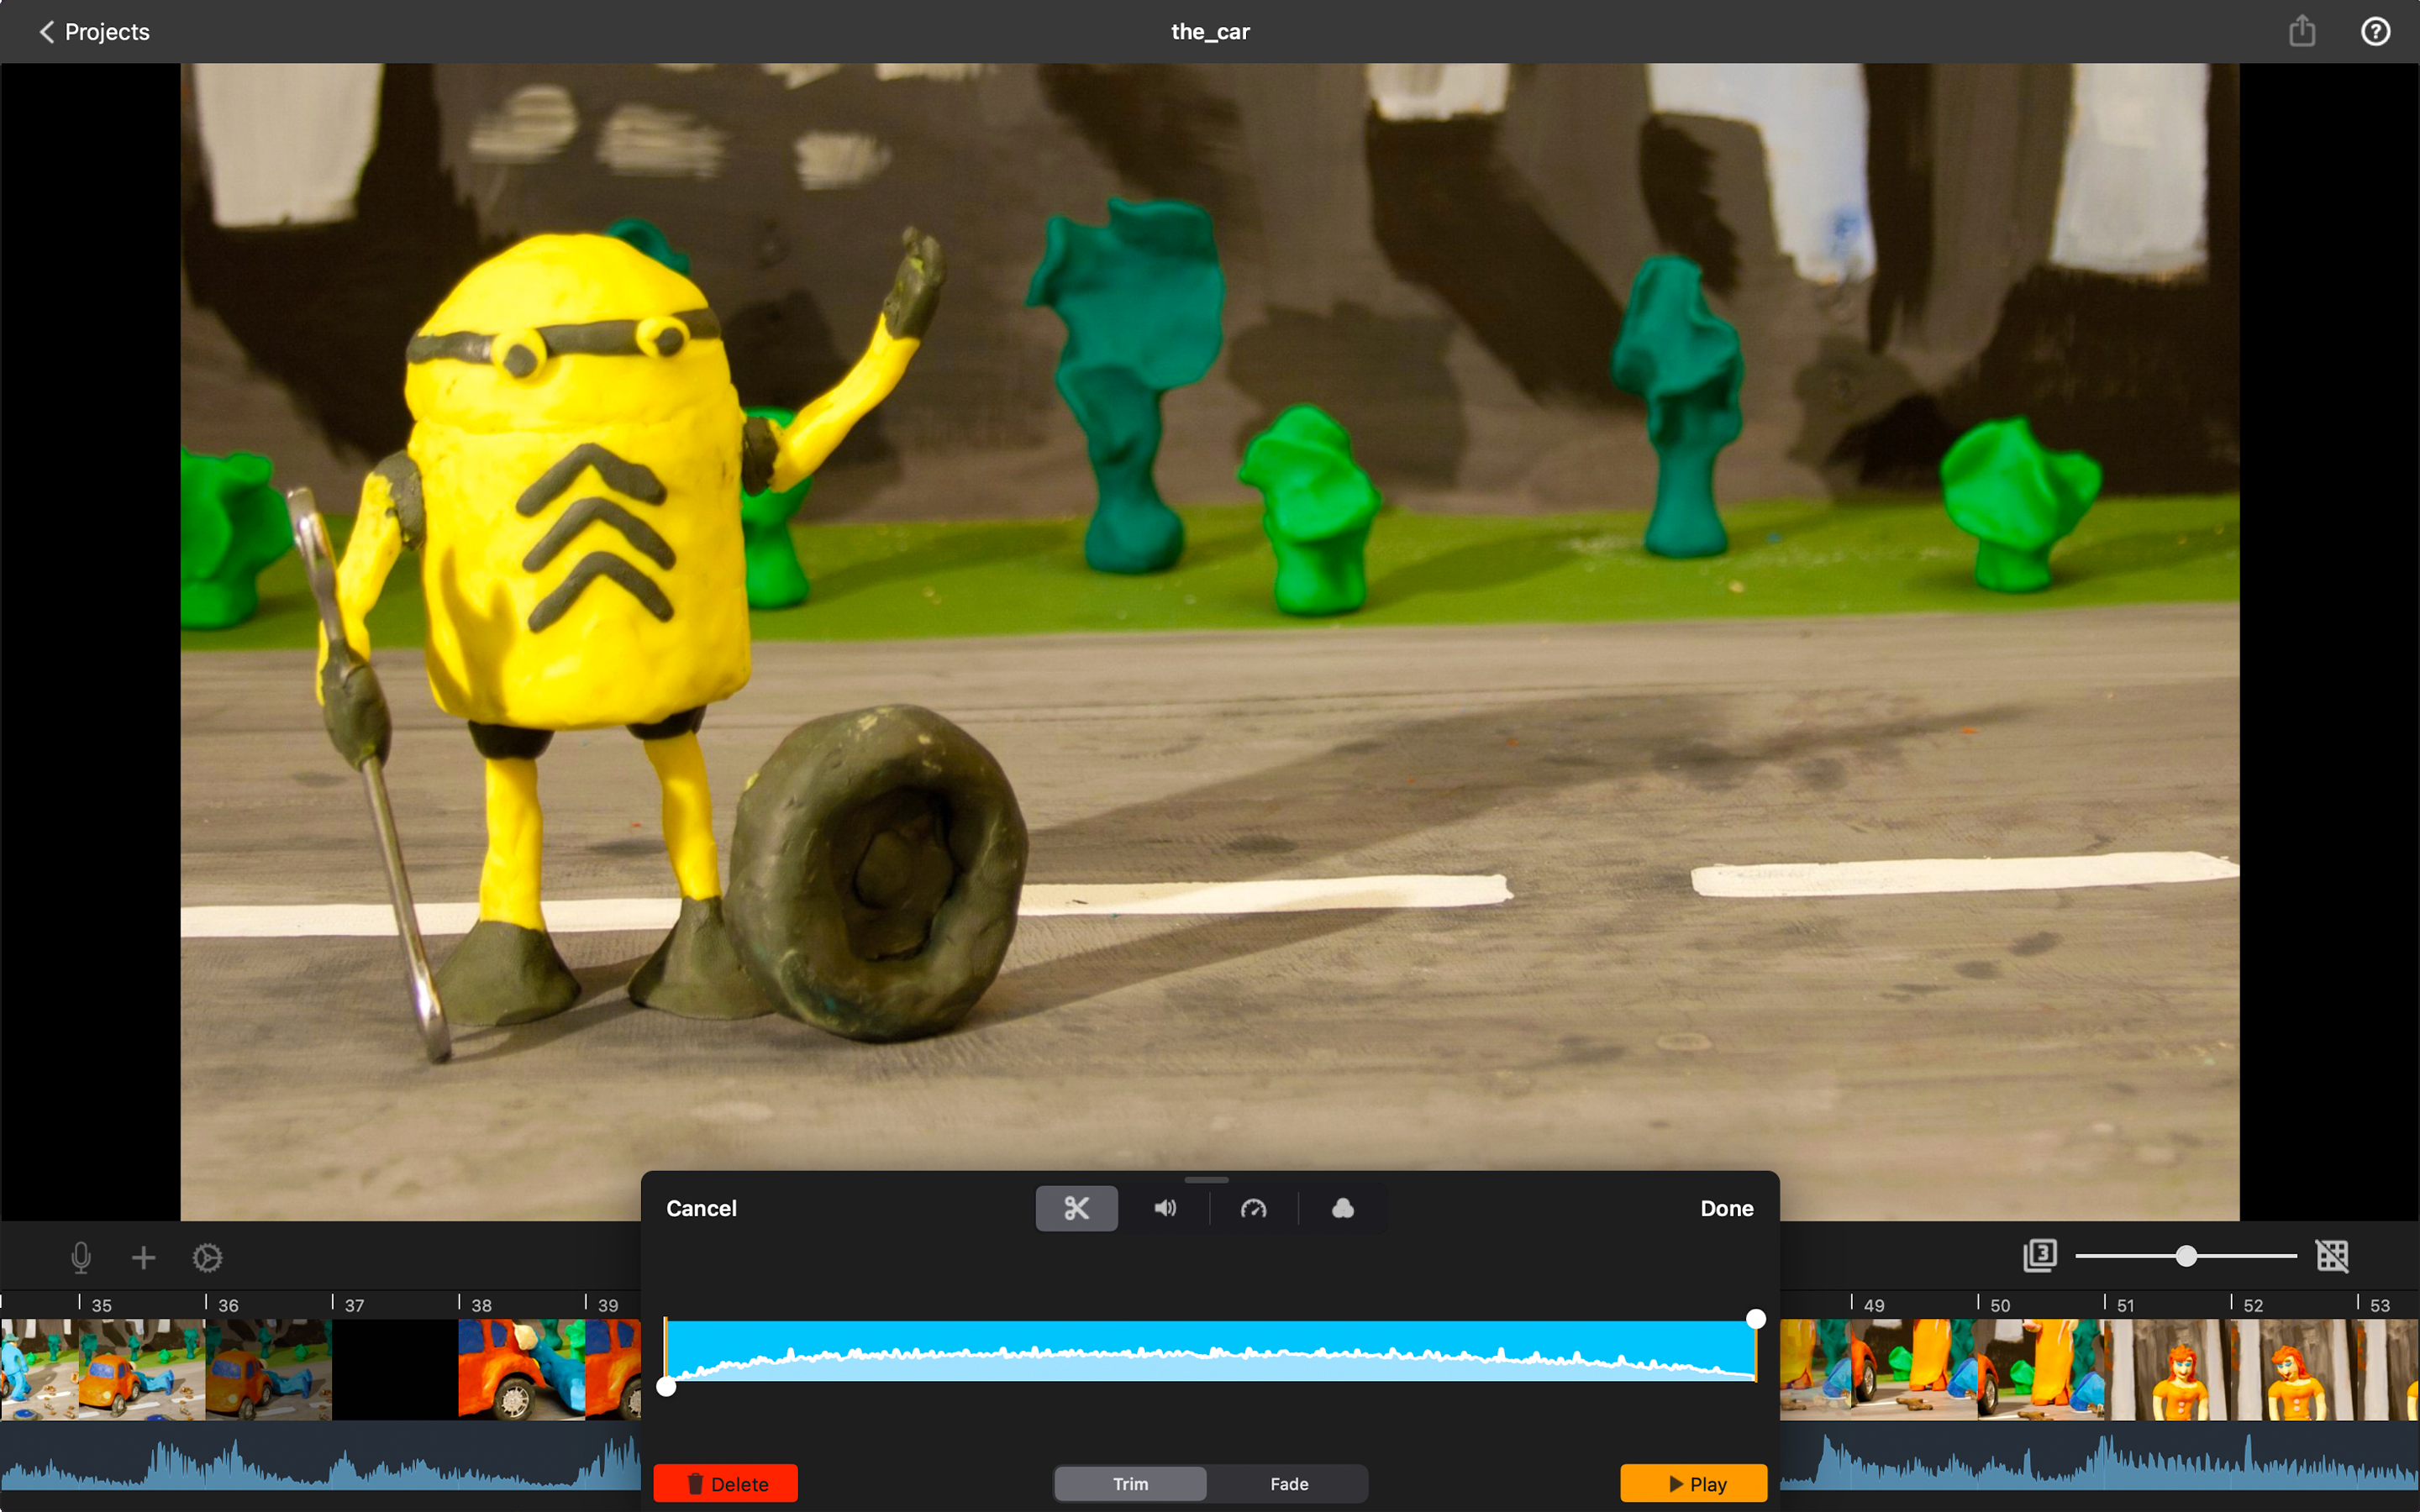Click the trim start handle of audio waveform

point(666,1386)
